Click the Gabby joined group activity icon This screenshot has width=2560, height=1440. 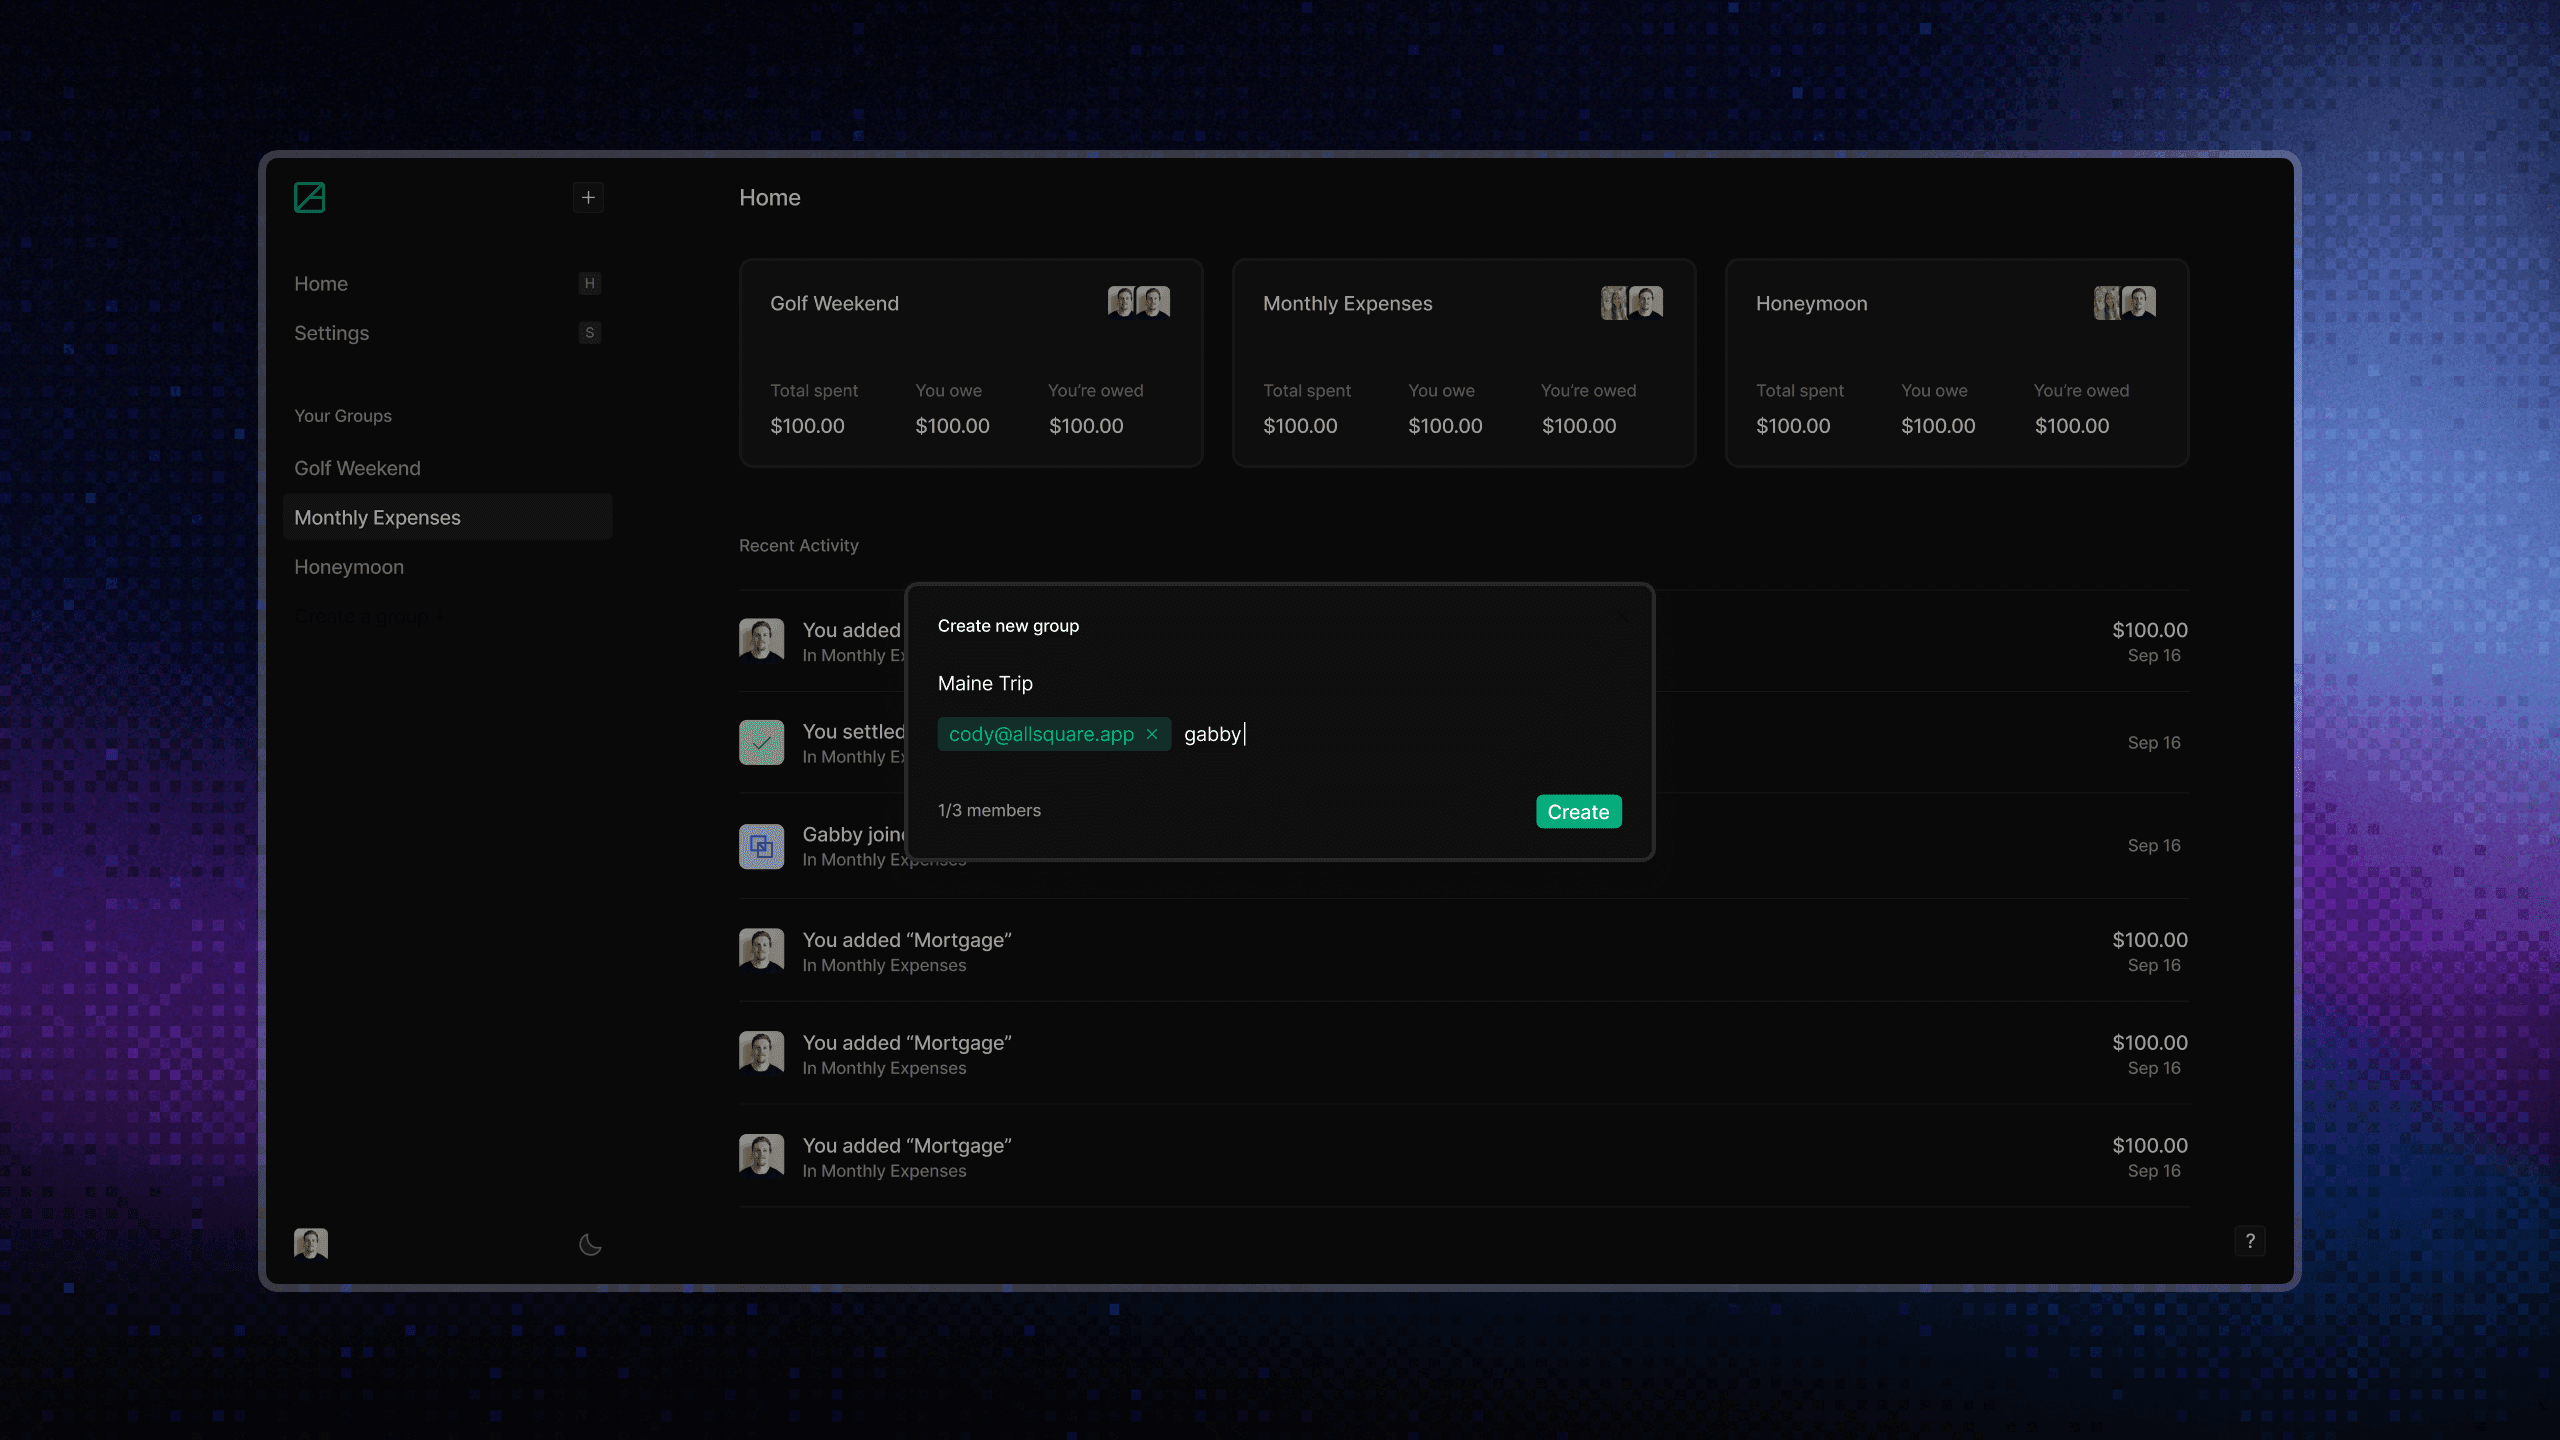pyautogui.click(x=761, y=846)
